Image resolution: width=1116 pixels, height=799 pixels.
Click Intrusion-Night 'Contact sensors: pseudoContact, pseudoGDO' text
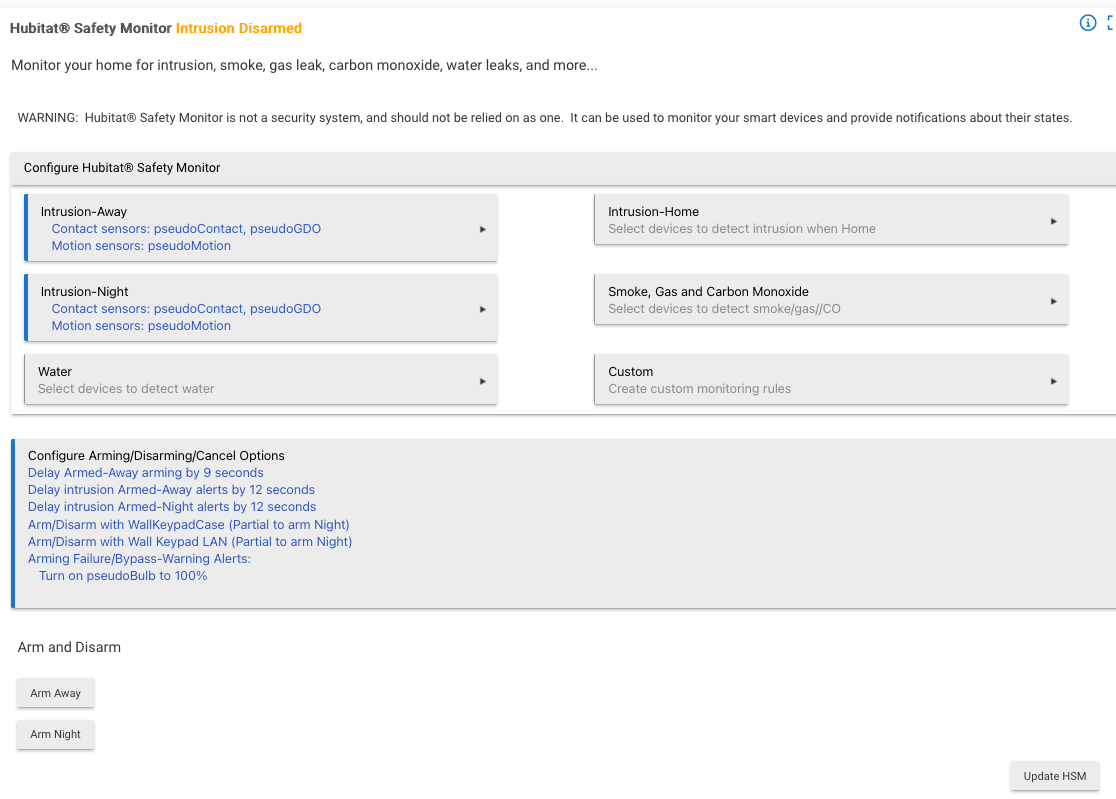pos(186,309)
